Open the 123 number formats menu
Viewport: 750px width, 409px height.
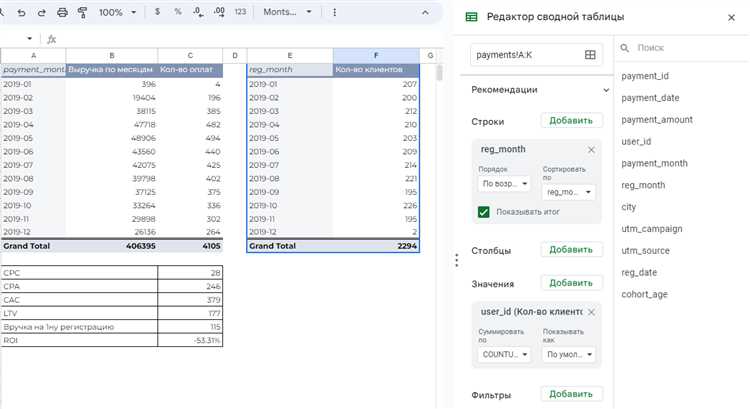pos(240,12)
